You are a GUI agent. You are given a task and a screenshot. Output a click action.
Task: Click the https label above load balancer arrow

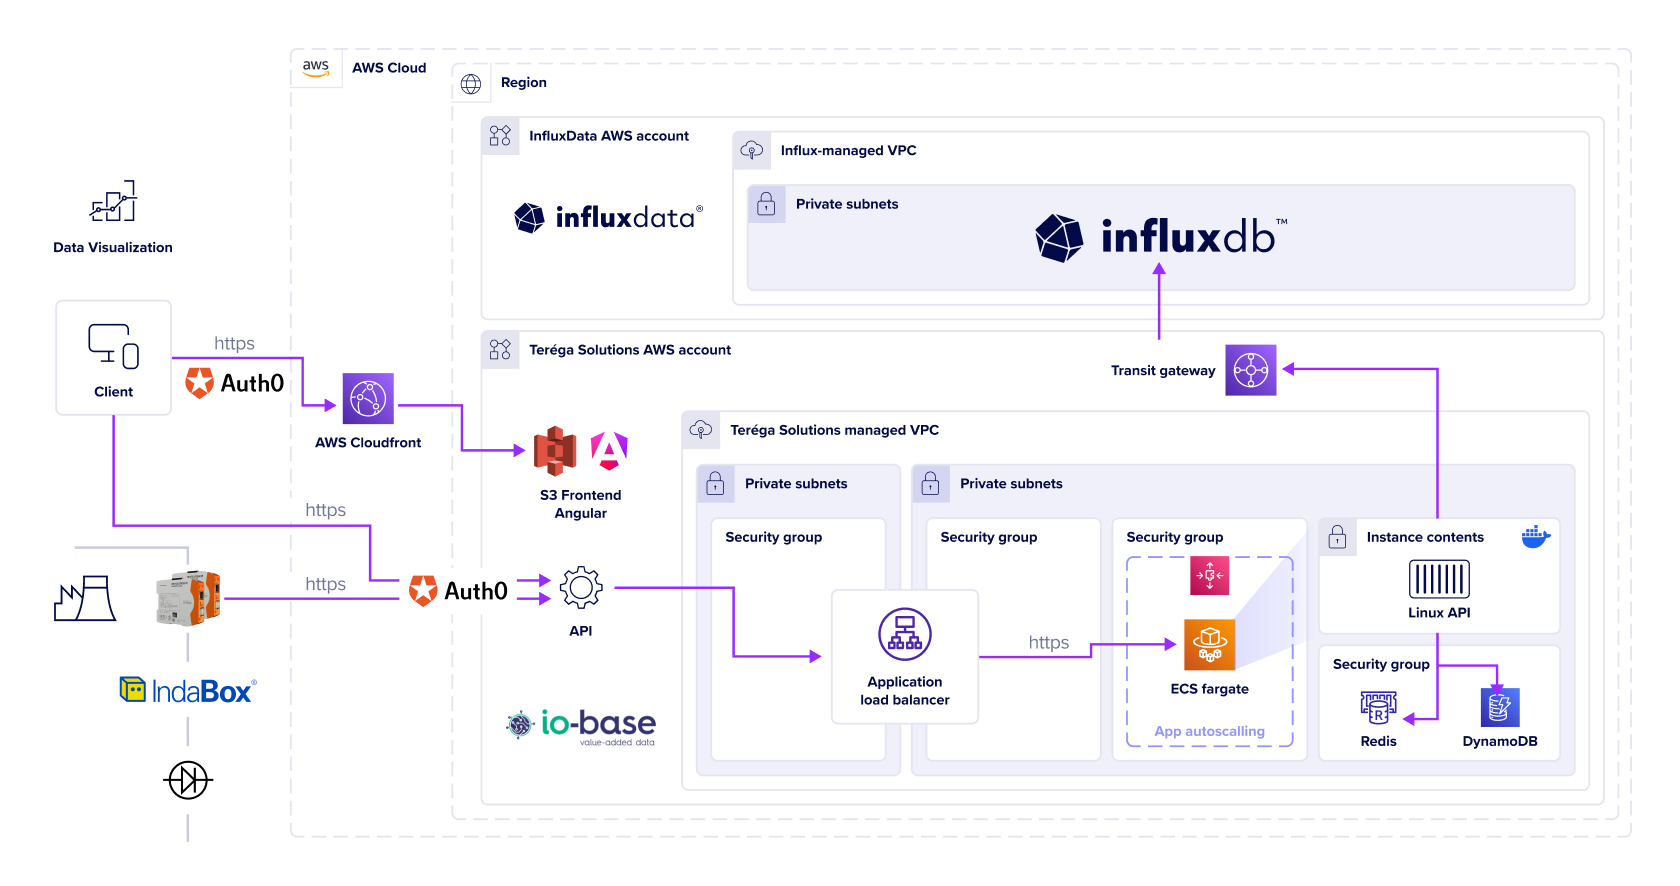[1049, 643]
